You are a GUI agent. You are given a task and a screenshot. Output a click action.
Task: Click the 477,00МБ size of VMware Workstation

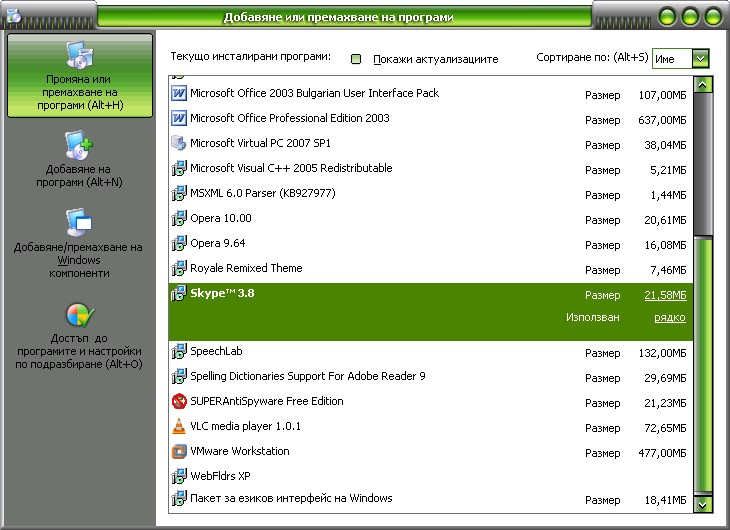[x=662, y=453]
